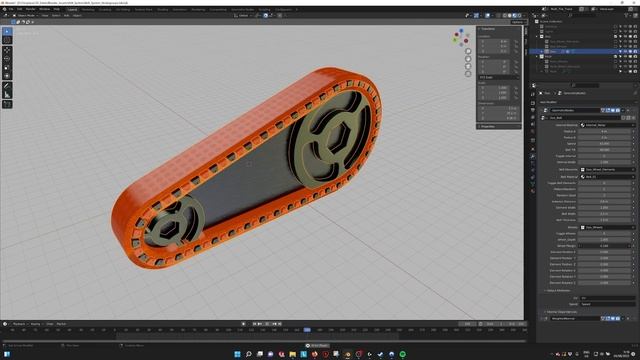The width and height of the screenshot is (640, 360).
Task: Switch to the Shading workspace tab
Action: 162,9
